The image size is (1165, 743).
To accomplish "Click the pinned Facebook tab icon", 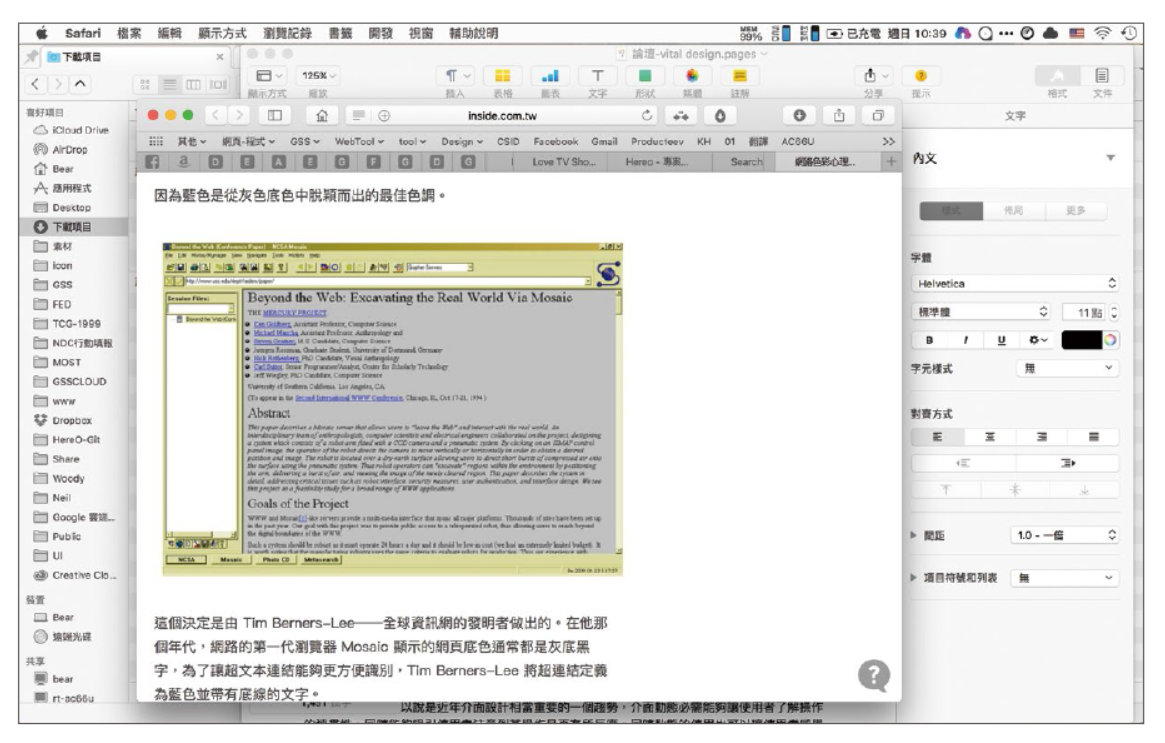I will pyautogui.click(x=152, y=161).
